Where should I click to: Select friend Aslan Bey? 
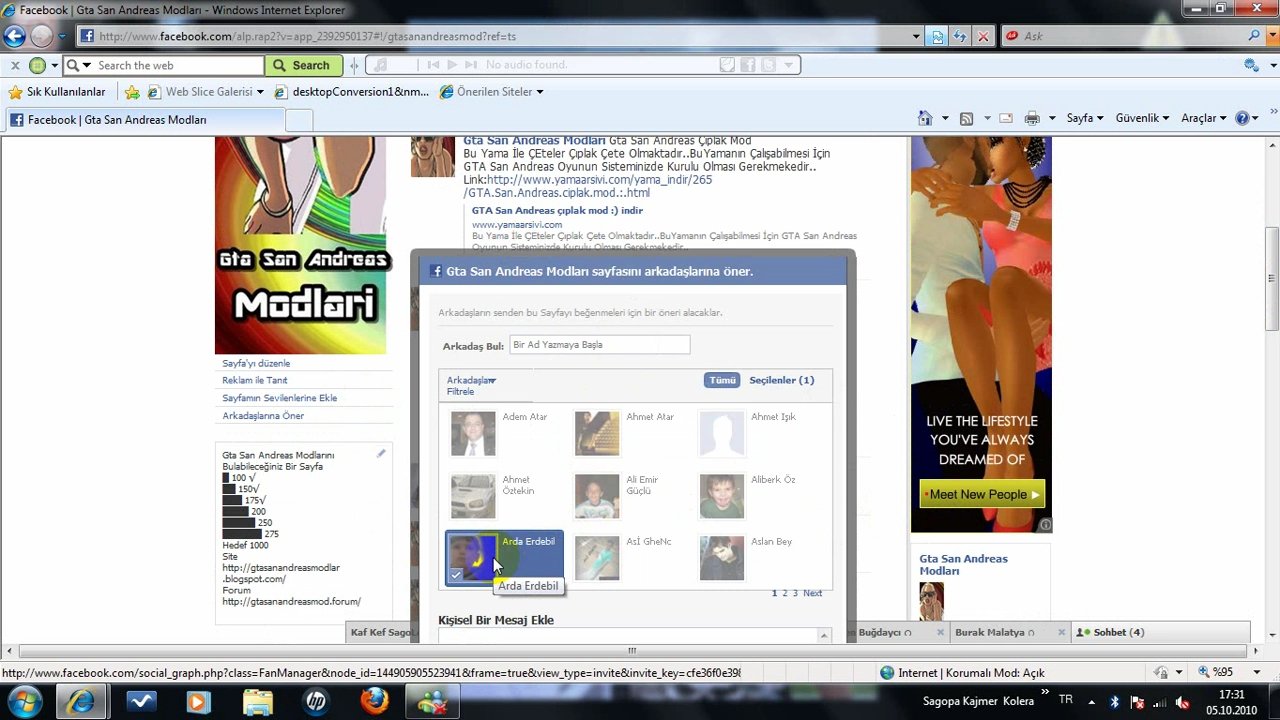coord(752,558)
